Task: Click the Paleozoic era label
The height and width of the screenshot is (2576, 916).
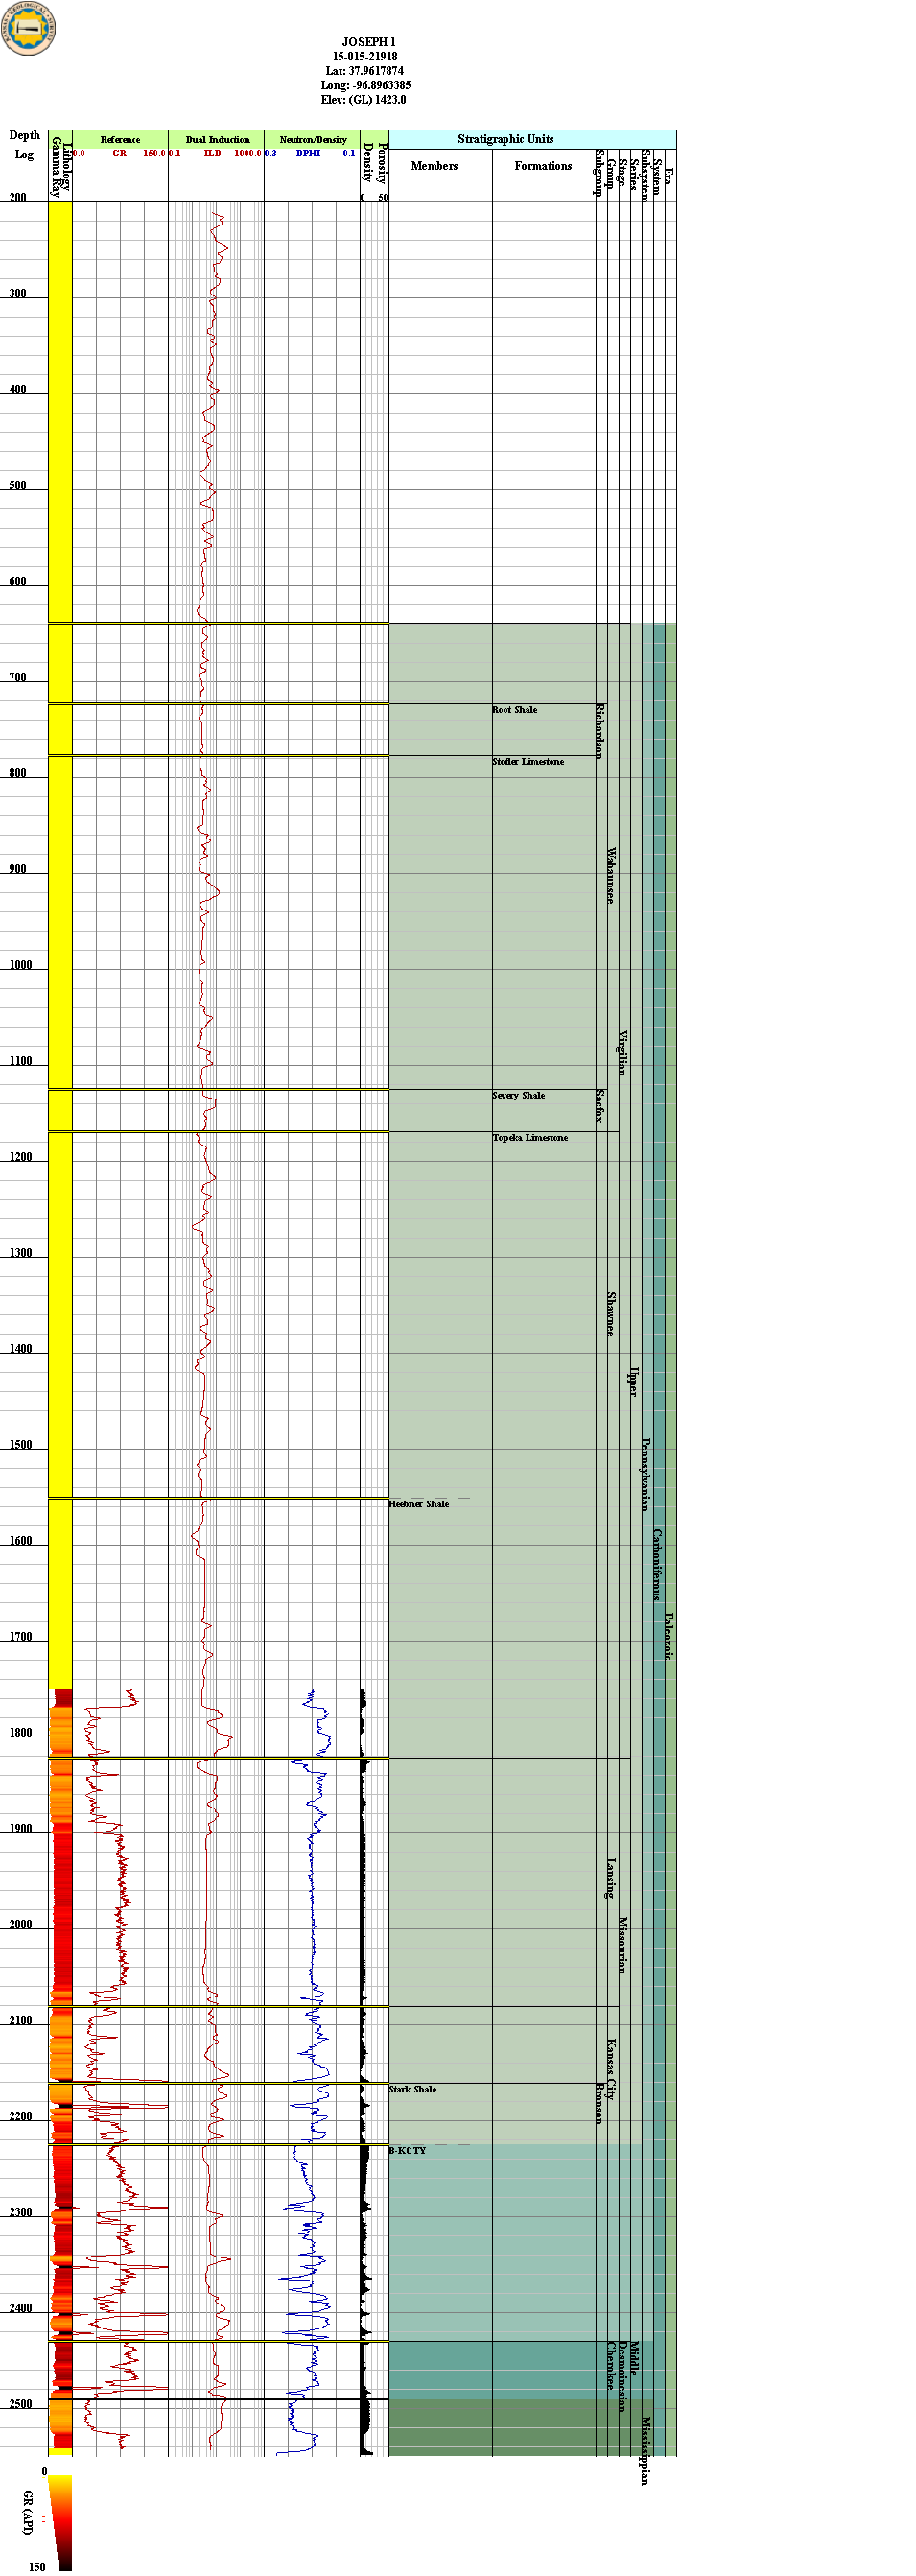Action: tap(668, 1637)
